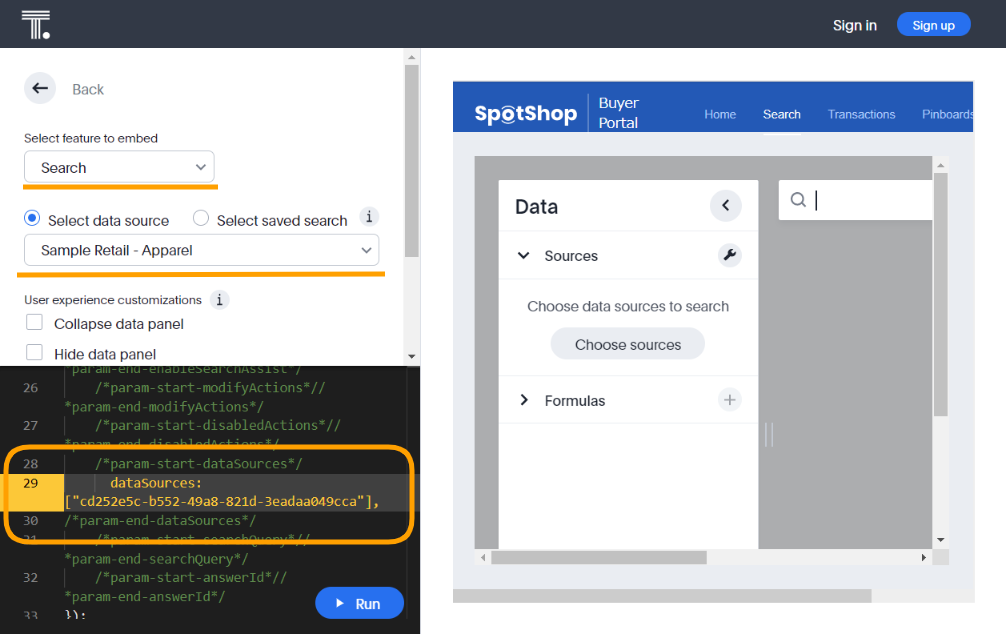Open the Sample Retail - Apparel dropdown

(200, 250)
